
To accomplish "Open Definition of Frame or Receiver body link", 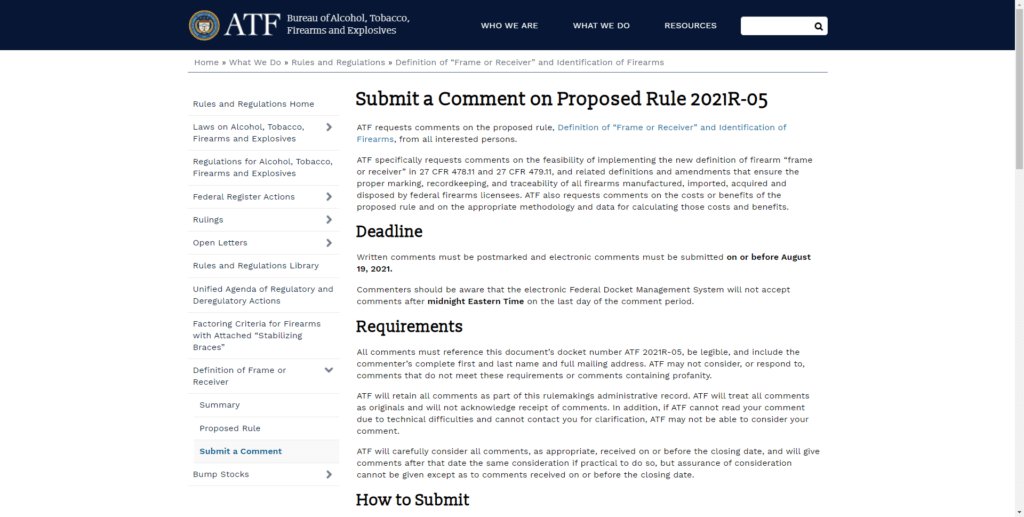I will [571, 133].
